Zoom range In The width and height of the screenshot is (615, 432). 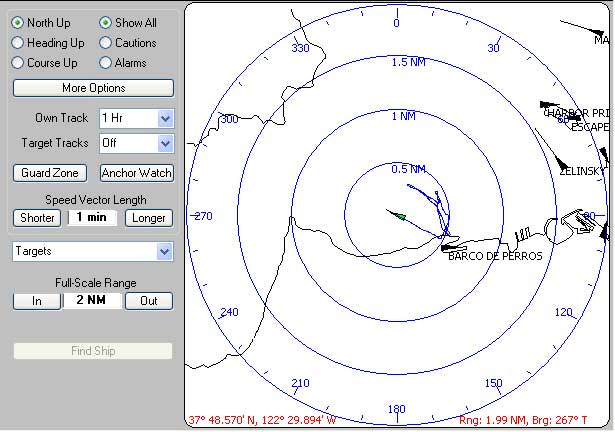point(36,301)
